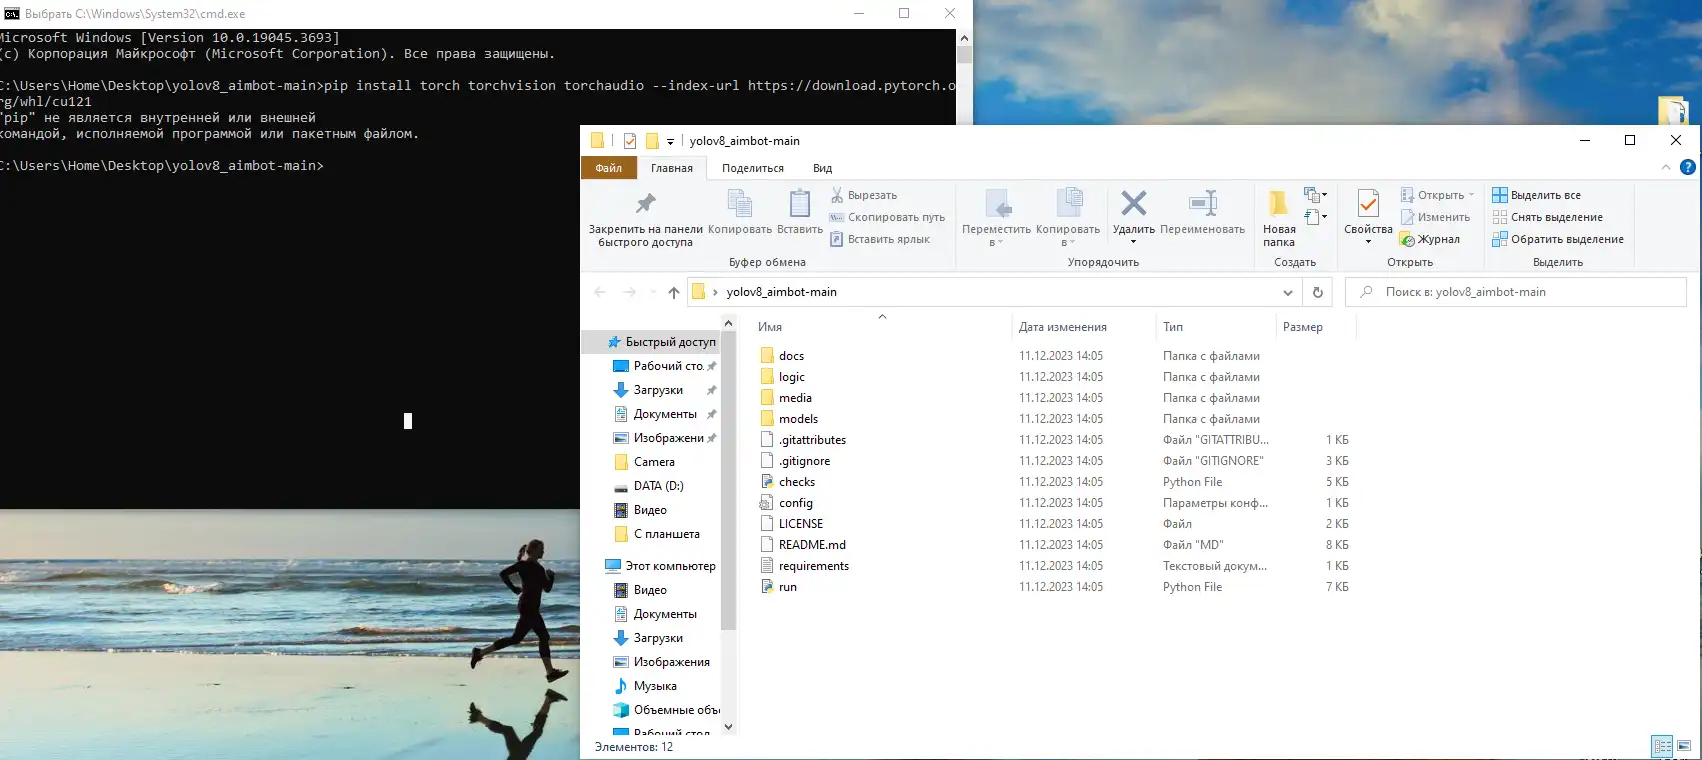Screen dimensions: 1702x760
Task: Click Invert selection button
Action: point(1566,239)
